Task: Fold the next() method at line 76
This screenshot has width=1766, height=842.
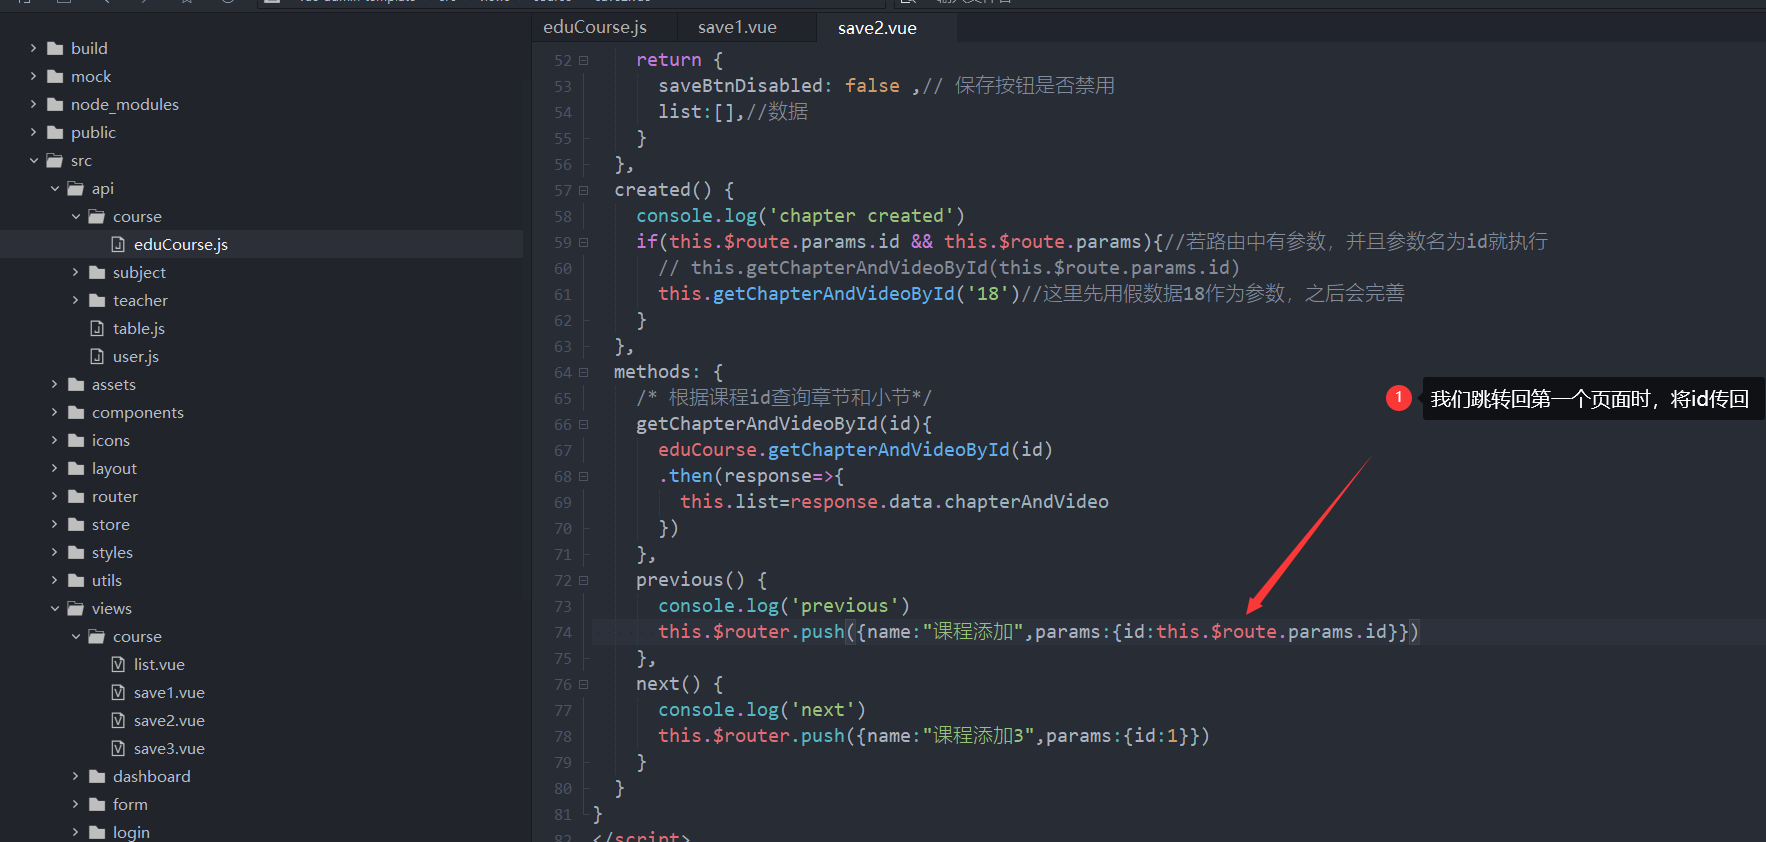Action: pyautogui.click(x=584, y=684)
